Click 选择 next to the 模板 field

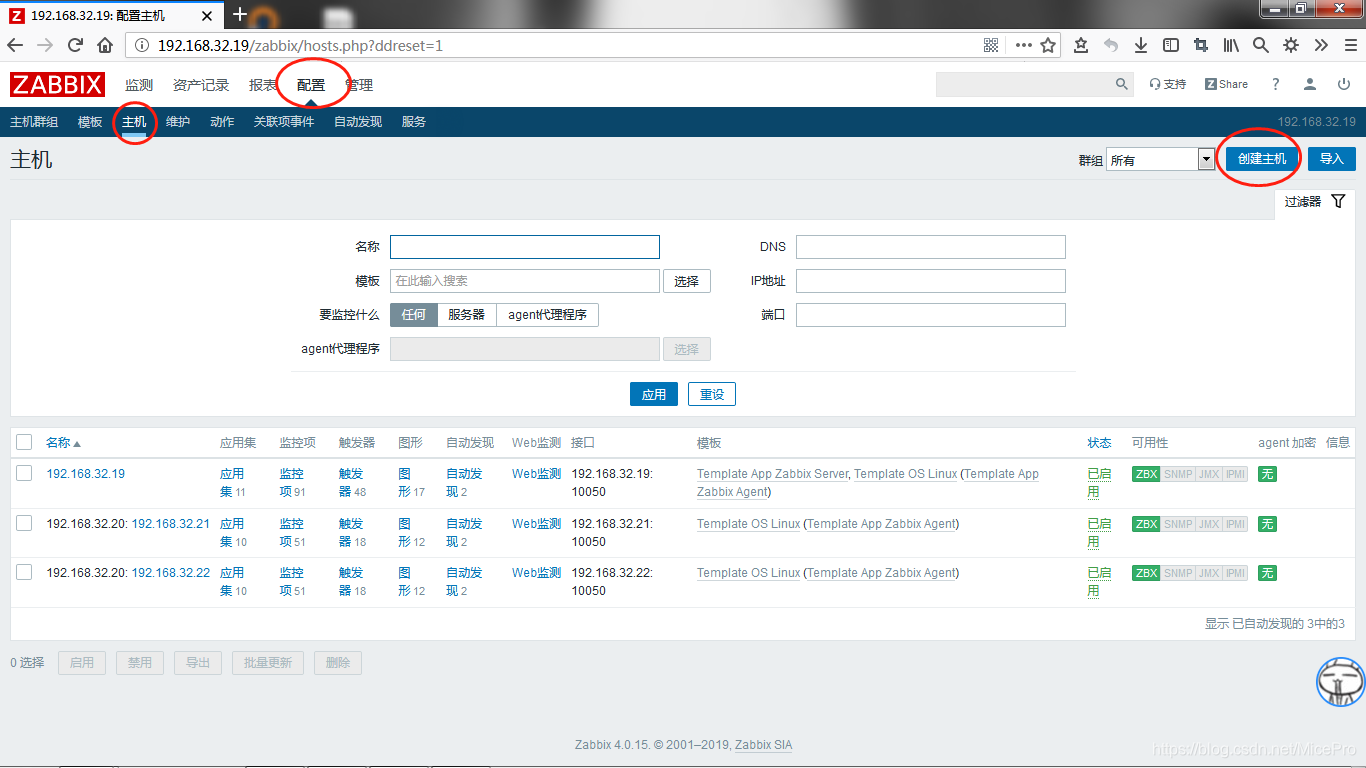click(x=687, y=281)
